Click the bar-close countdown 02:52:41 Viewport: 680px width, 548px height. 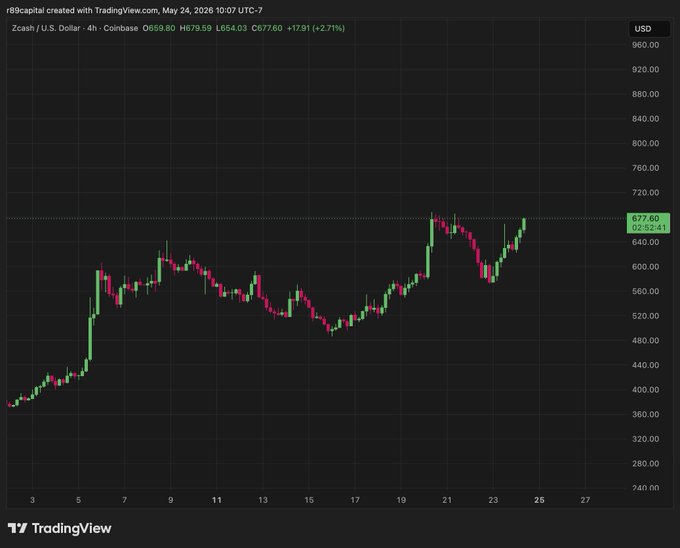(x=648, y=228)
